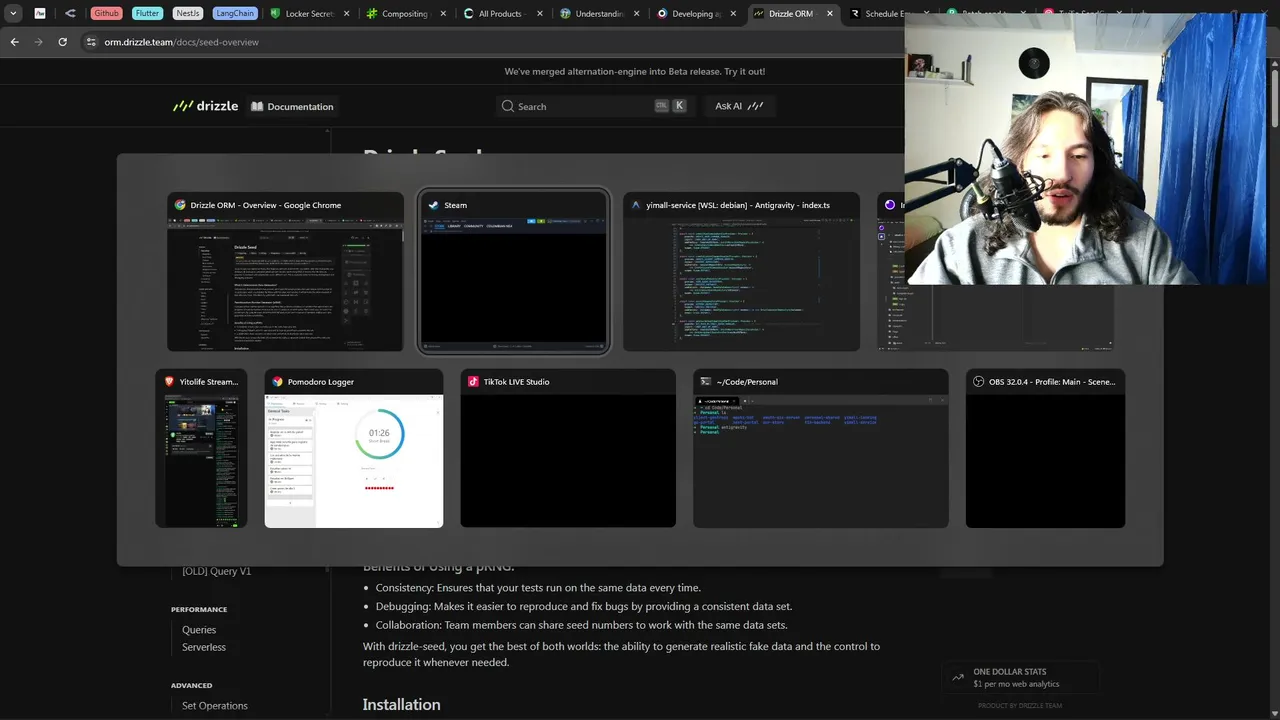Viewport: 1280px width, 720px height.
Task: Open the Yitolife Stream window thumbnail
Action: click(201, 448)
